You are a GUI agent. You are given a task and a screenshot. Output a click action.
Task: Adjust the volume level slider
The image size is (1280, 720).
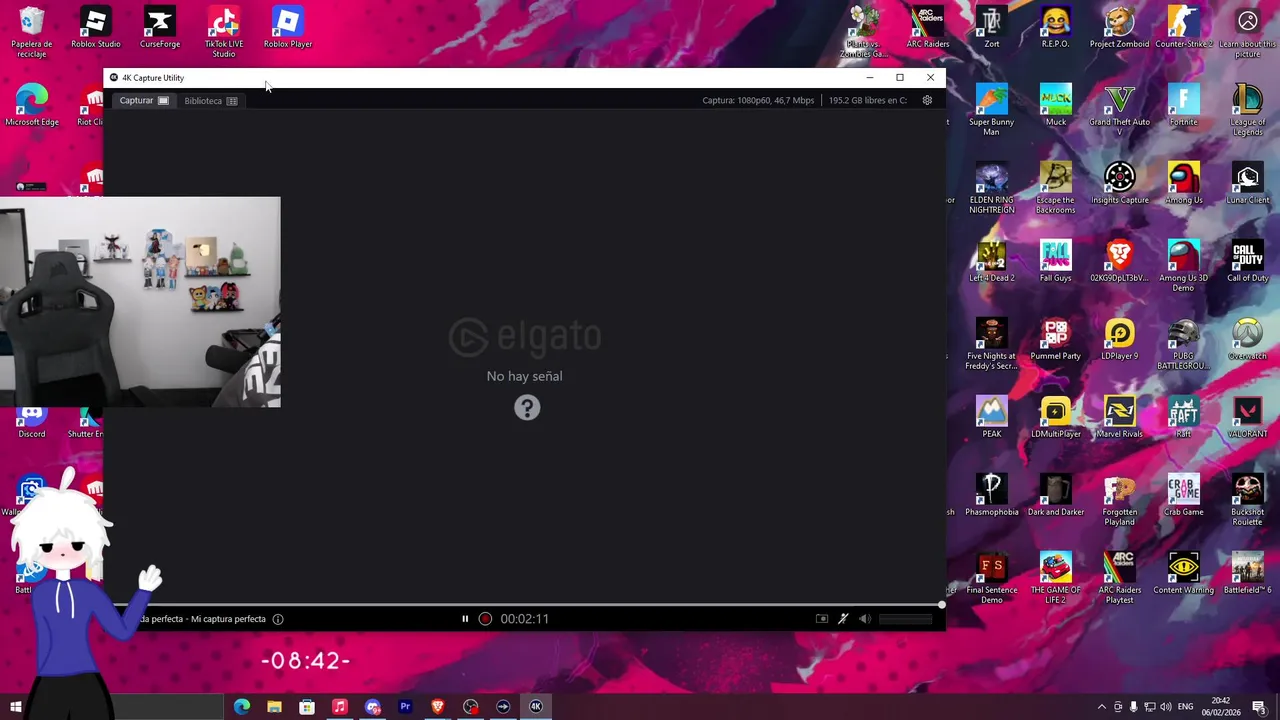click(x=905, y=619)
